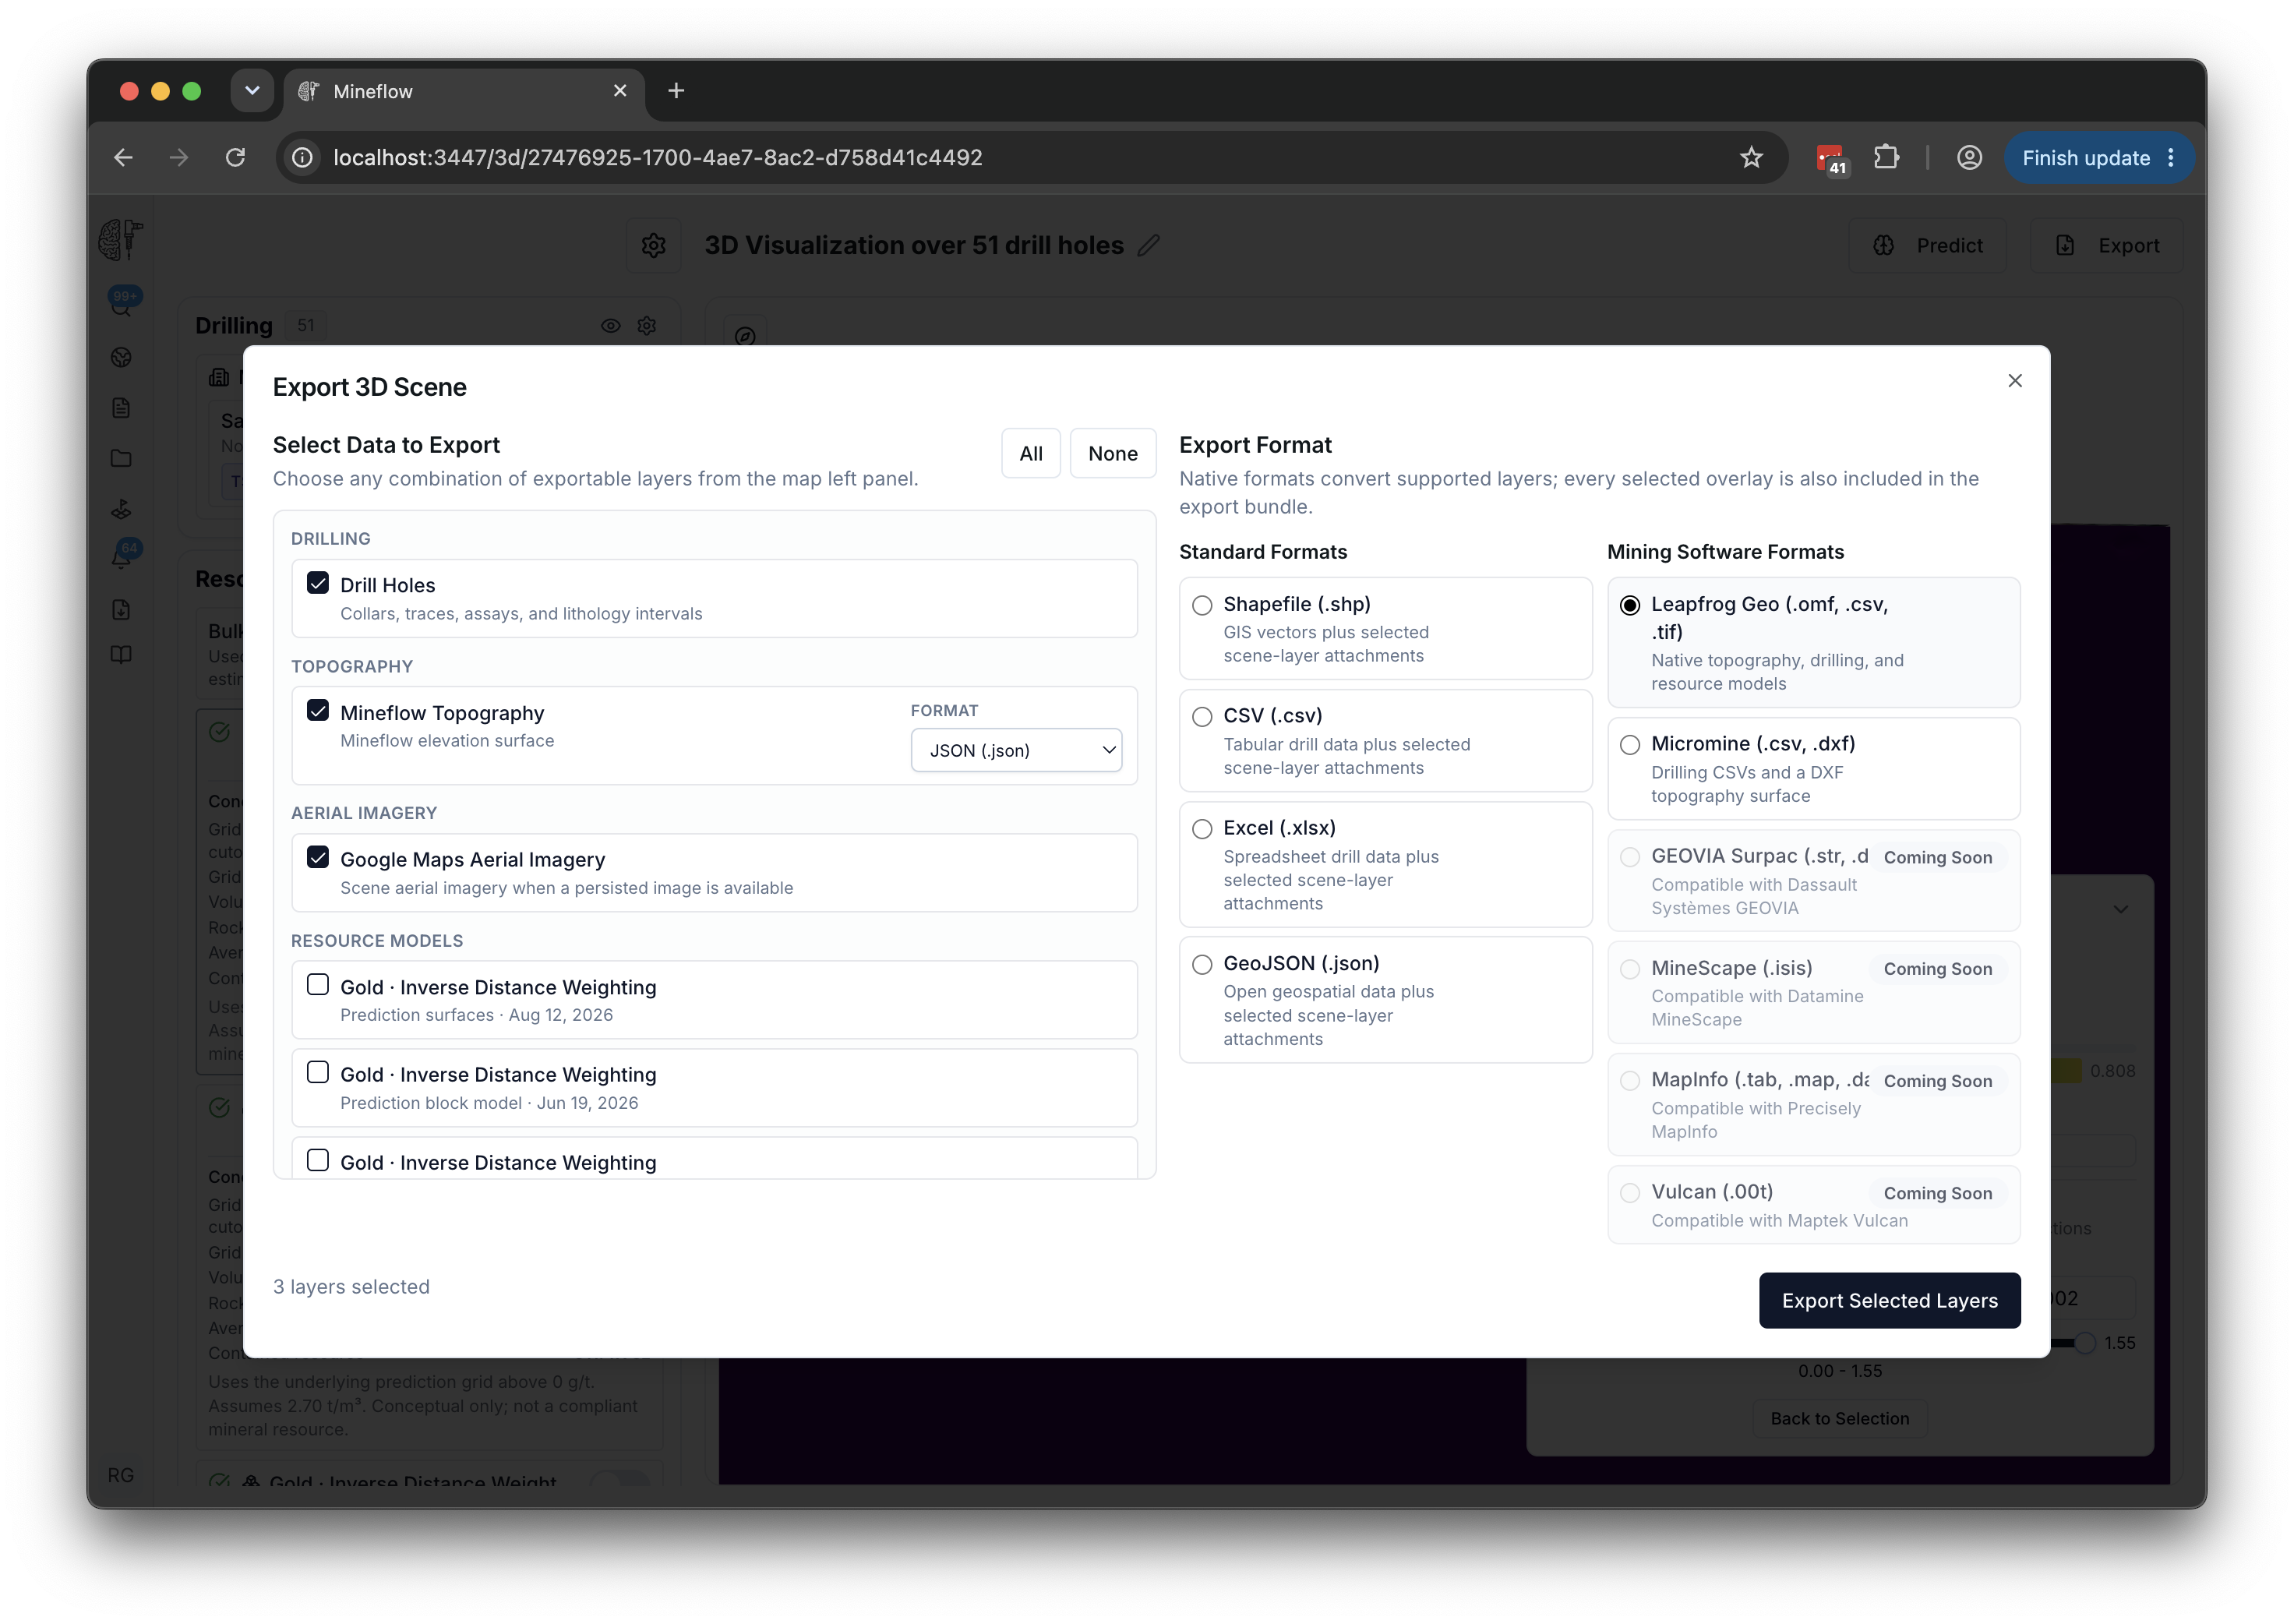Uncheck the Drill Holes checkbox
This screenshot has height=1624, width=2294.
click(x=318, y=583)
